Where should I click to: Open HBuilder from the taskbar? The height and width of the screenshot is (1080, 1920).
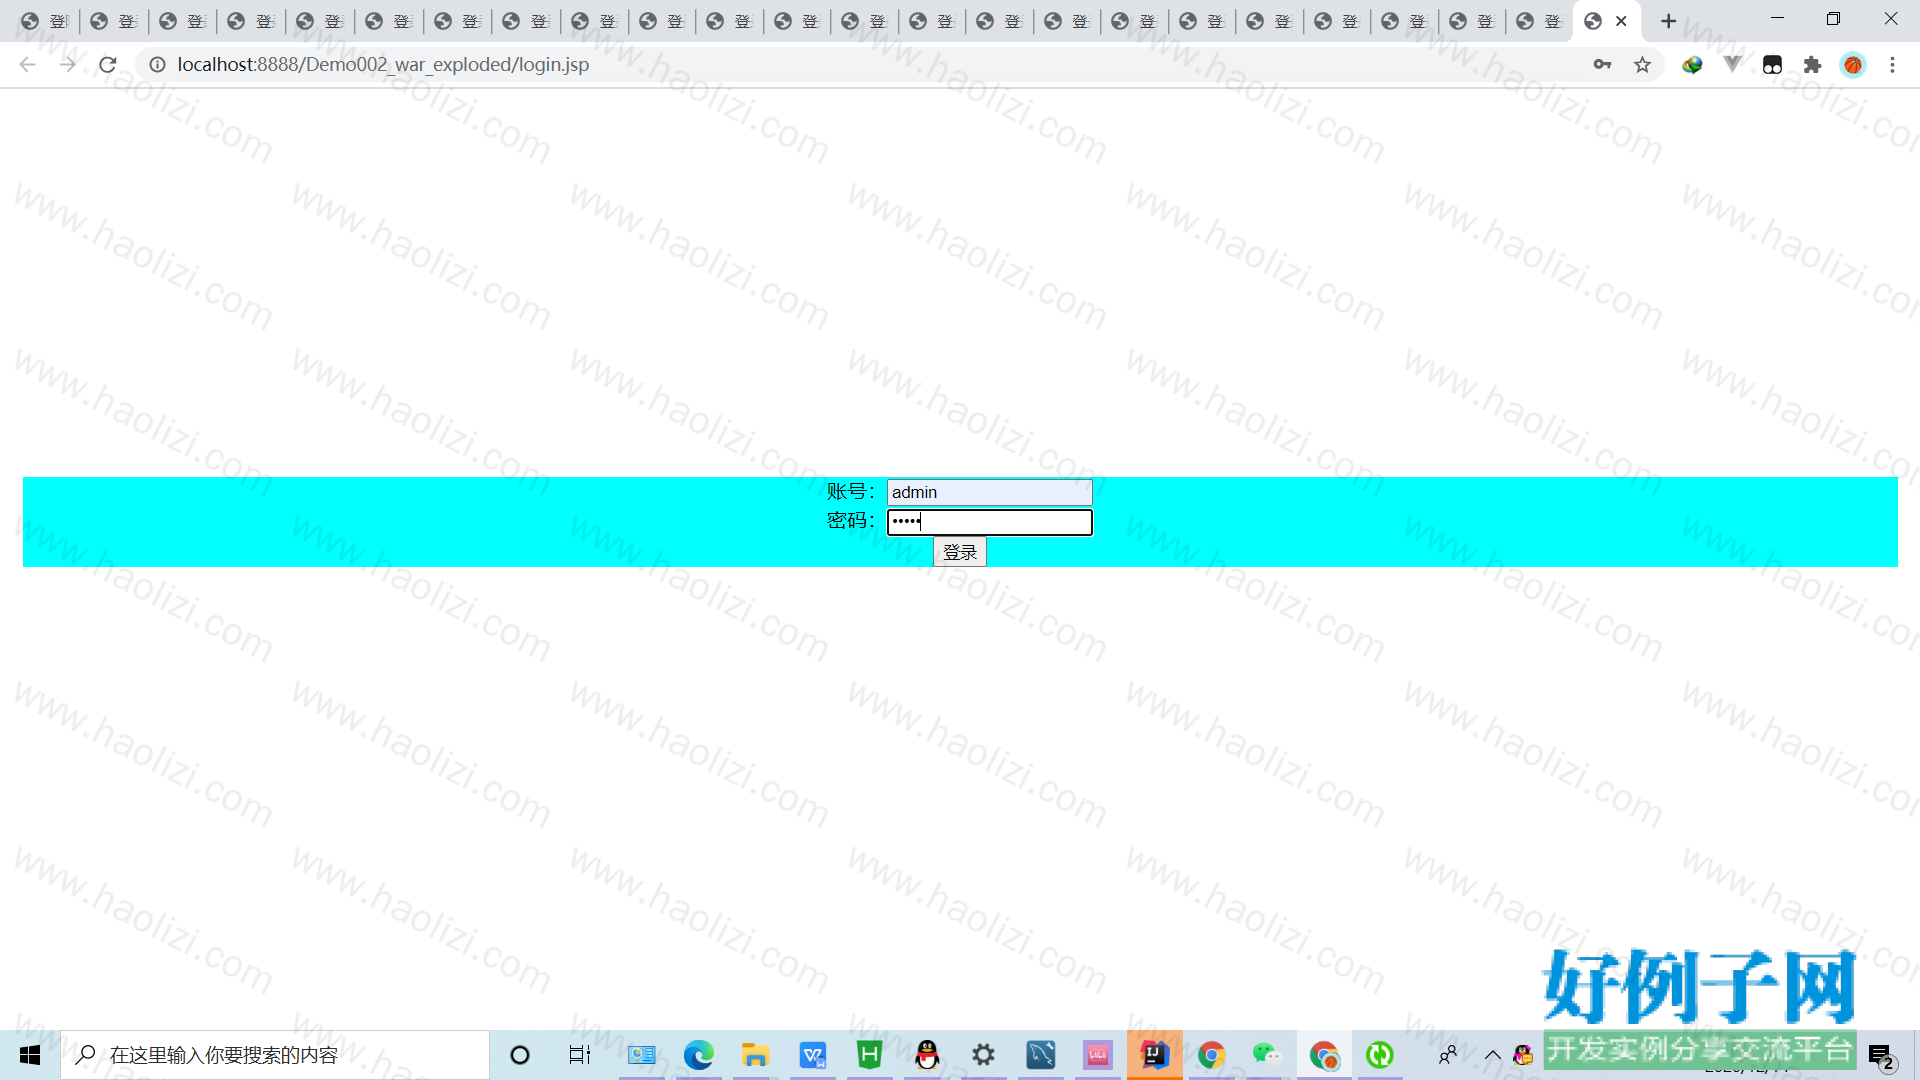tap(870, 1055)
